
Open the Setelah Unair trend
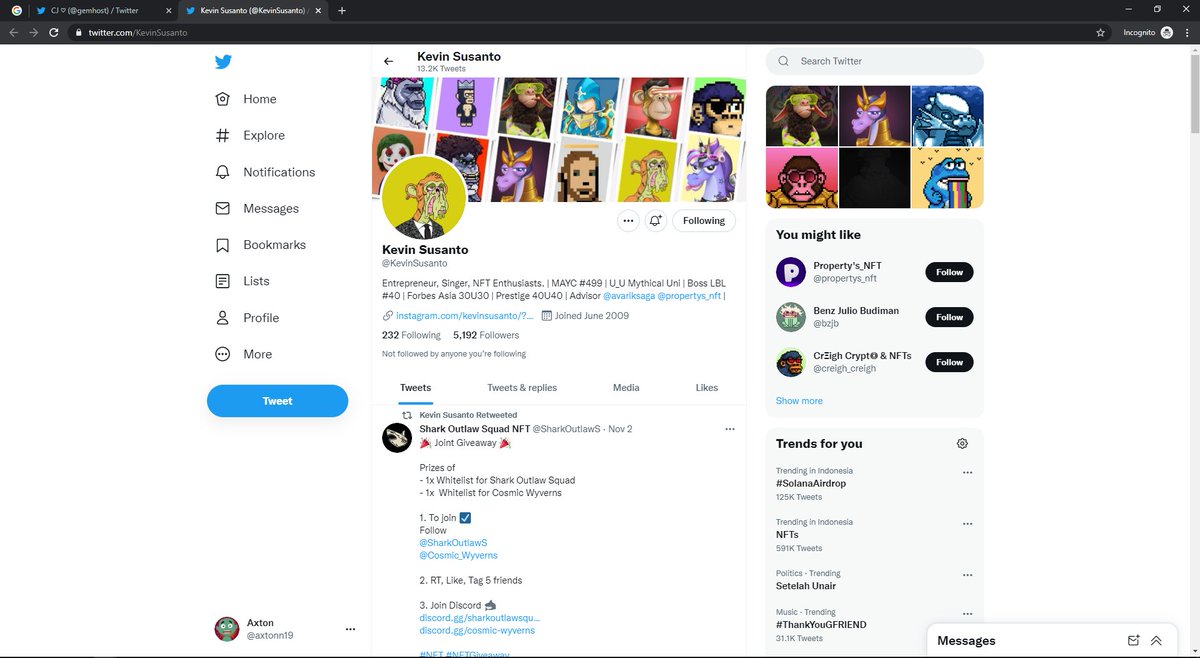point(806,586)
